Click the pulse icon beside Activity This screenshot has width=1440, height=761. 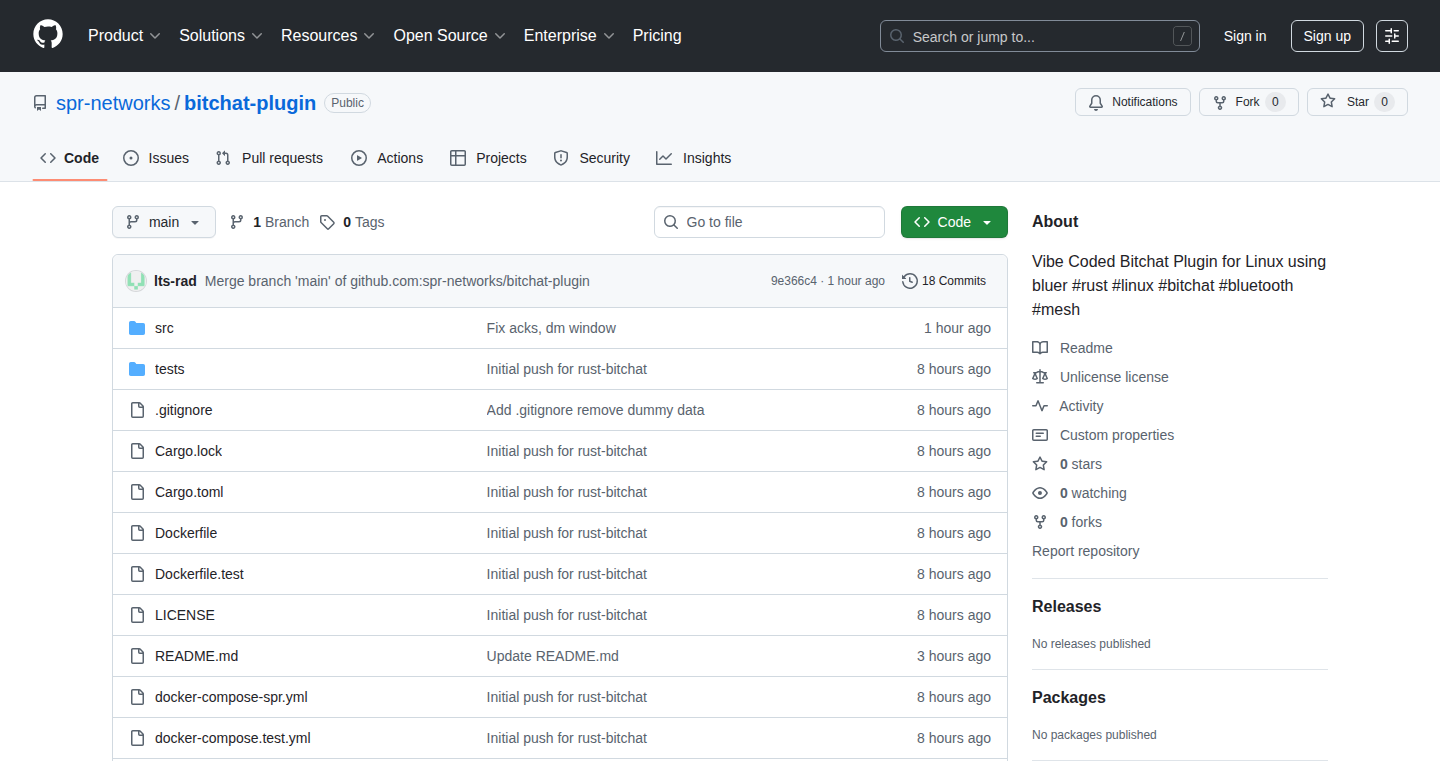[1040, 406]
